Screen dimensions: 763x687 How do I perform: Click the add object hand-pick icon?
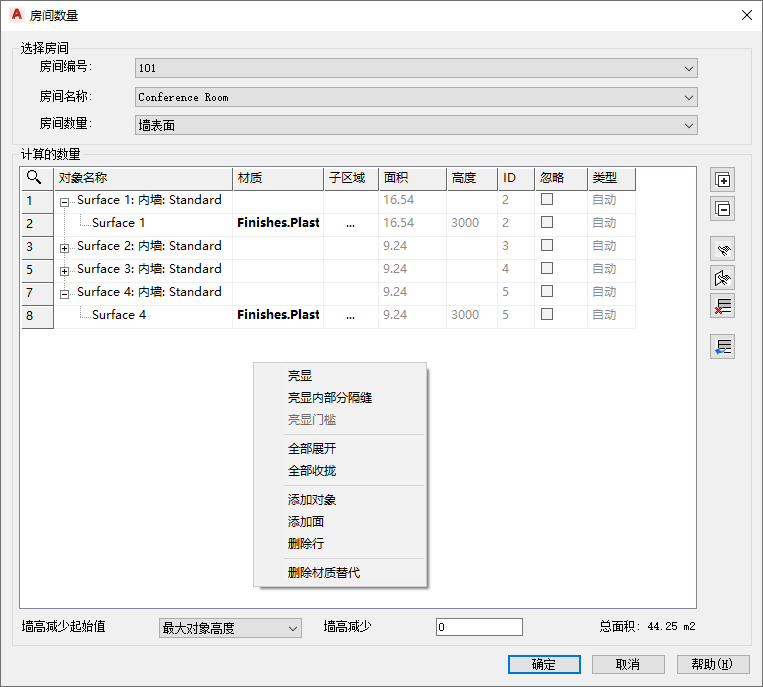tap(722, 250)
